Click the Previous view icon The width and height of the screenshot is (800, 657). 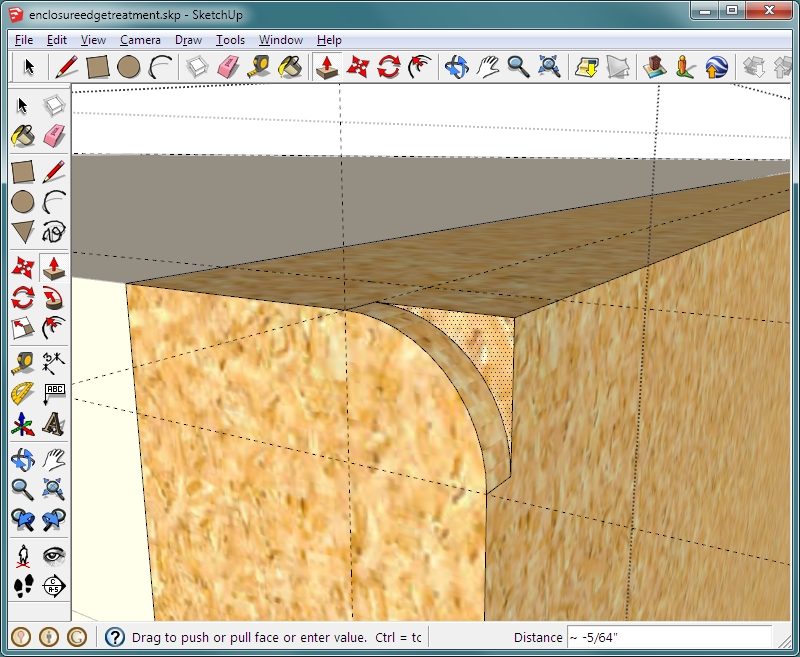tap(22, 520)
